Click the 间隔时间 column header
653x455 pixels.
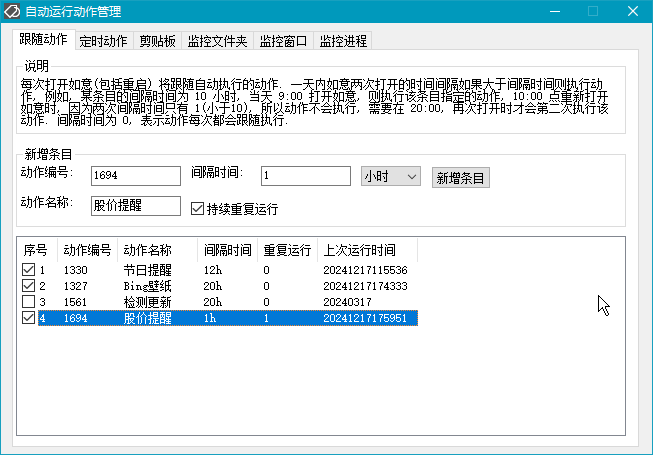coord(228,250)
